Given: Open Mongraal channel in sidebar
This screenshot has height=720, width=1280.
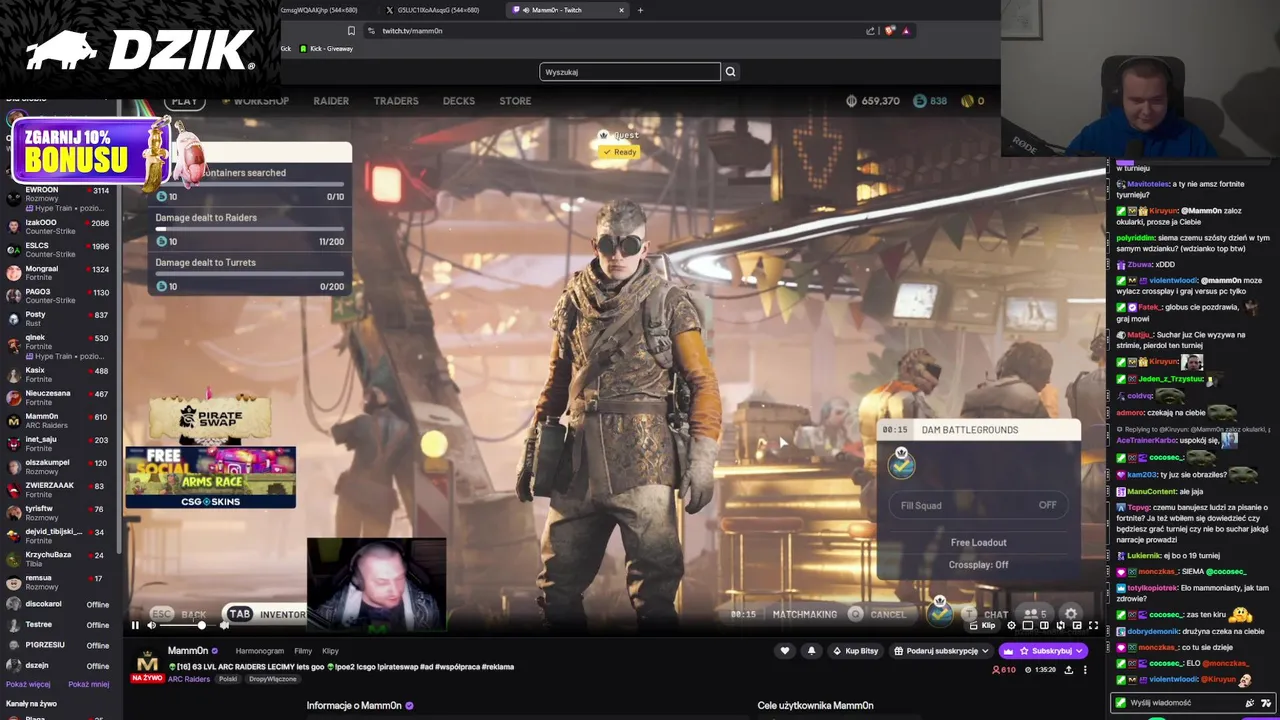Looking at the screenshot, I should [x=60, y=273].
